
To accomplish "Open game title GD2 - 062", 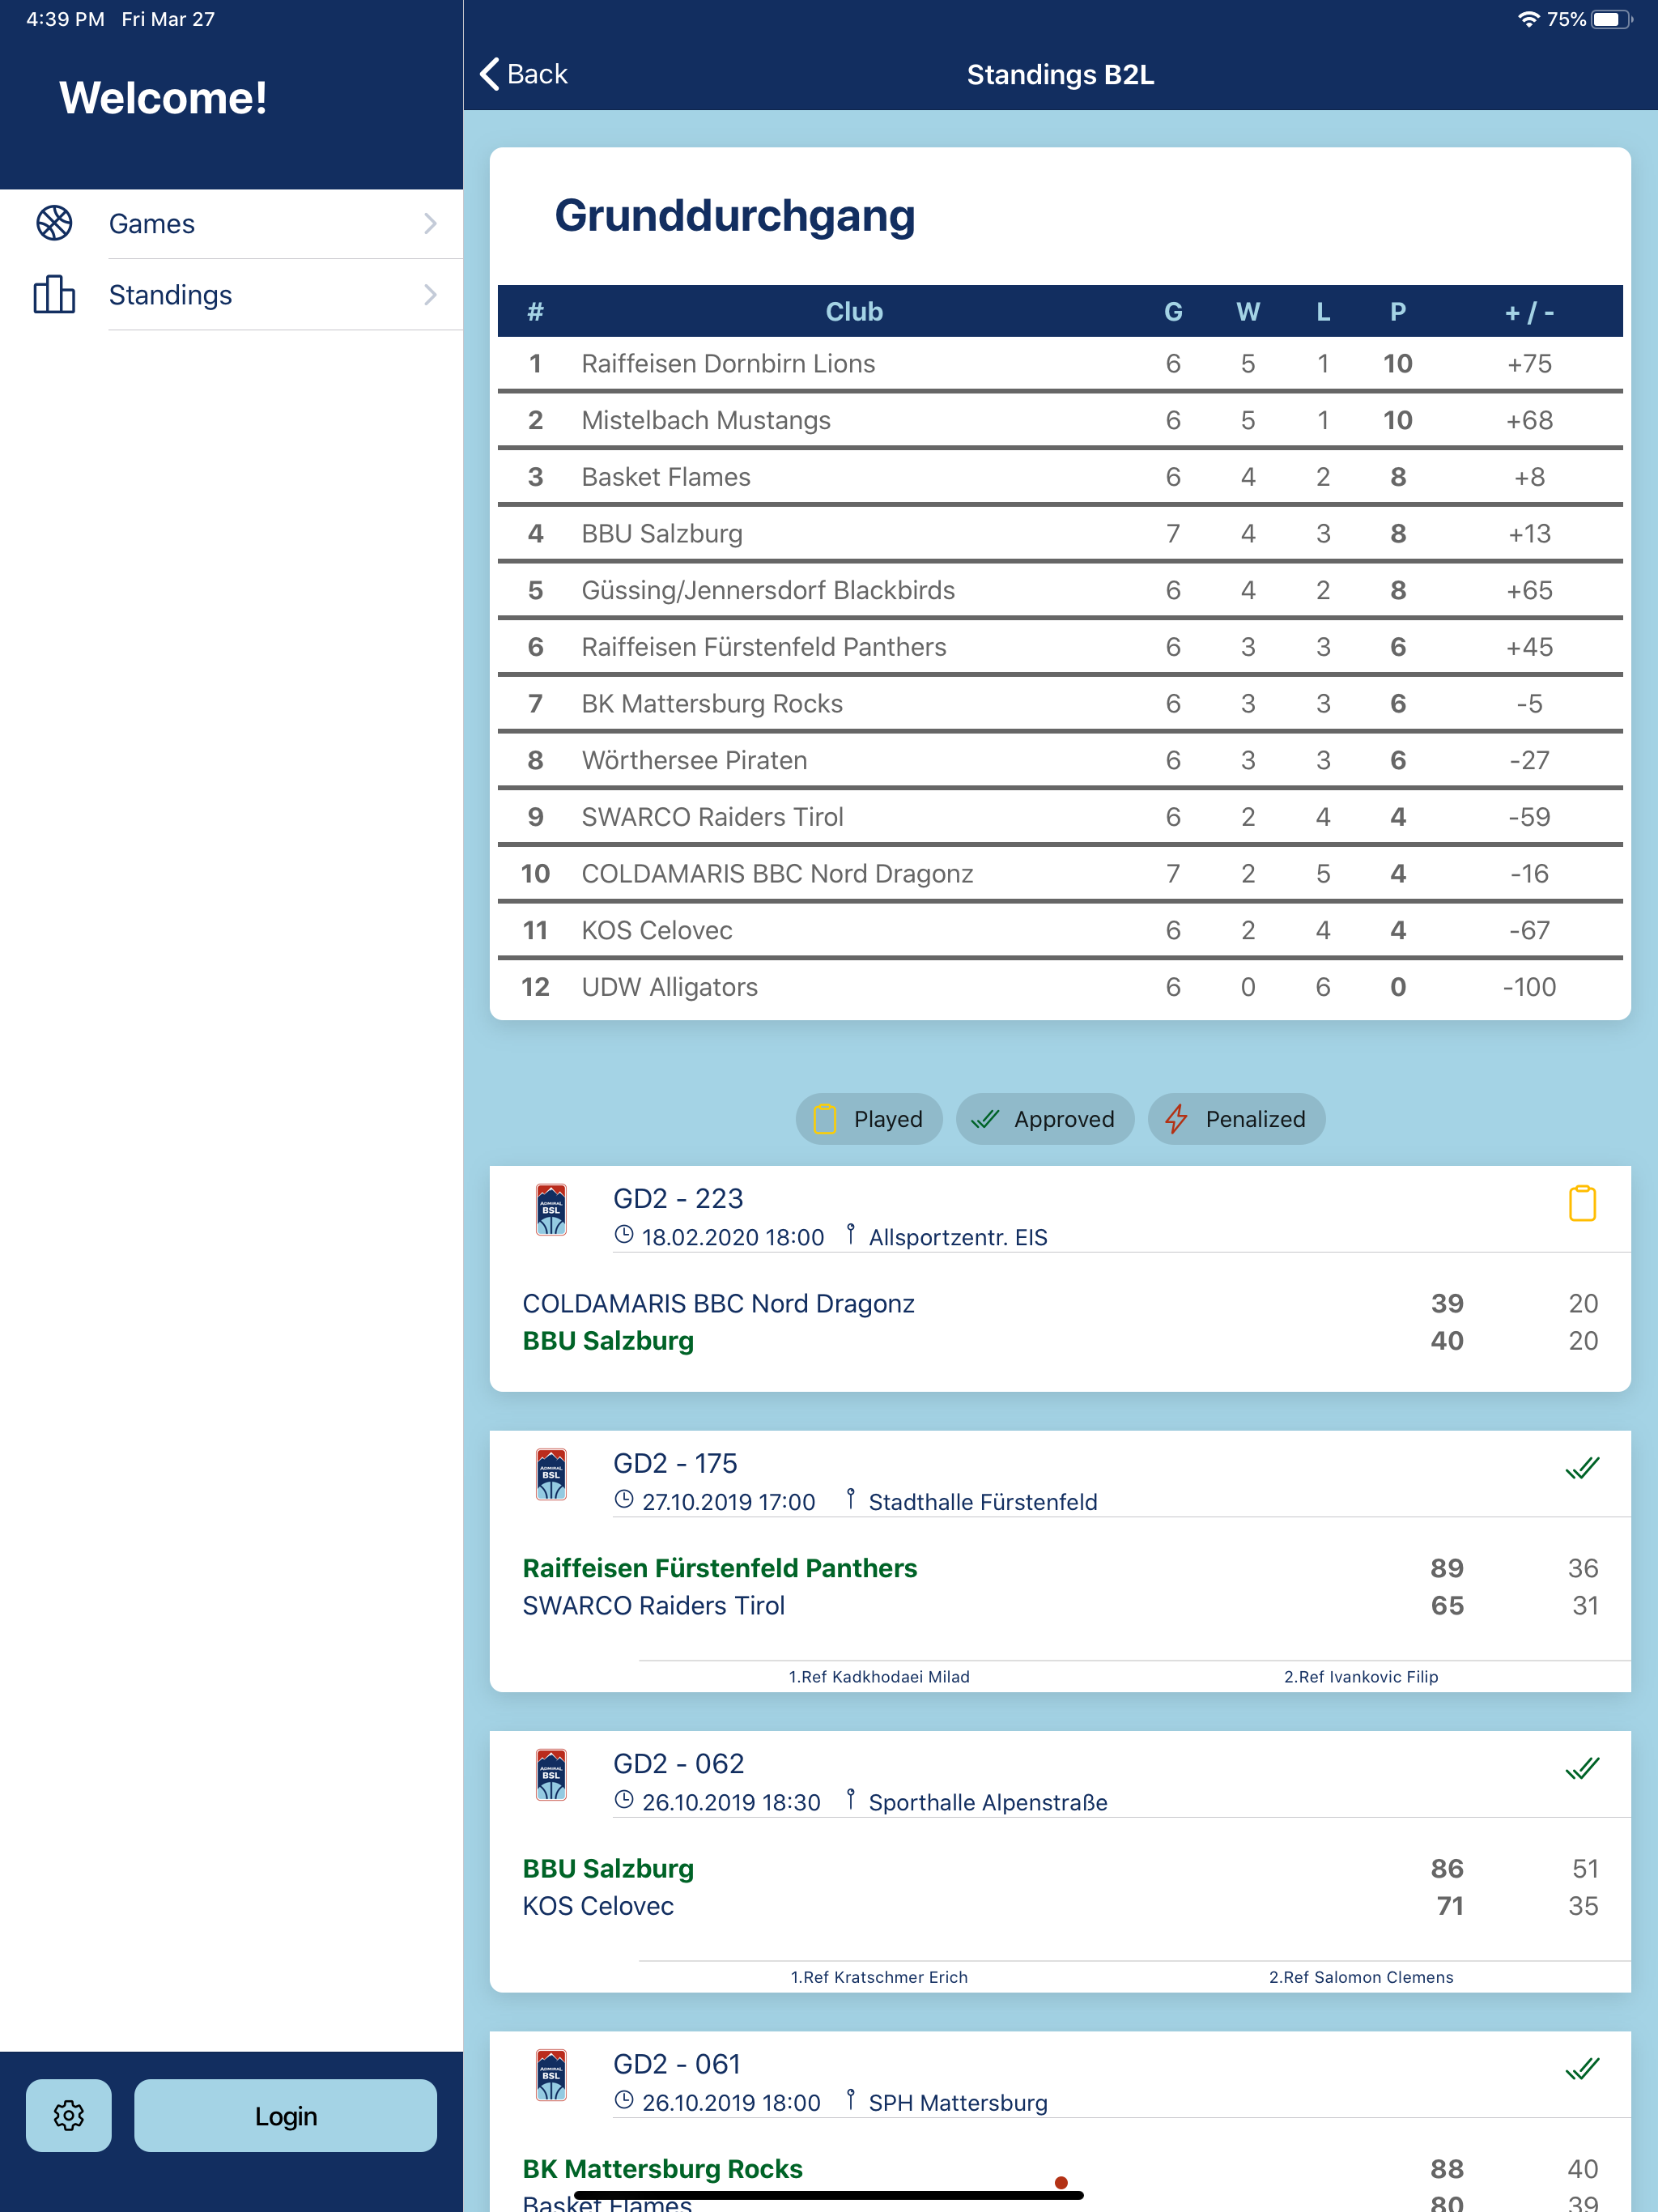I will tap(679, 1763).
